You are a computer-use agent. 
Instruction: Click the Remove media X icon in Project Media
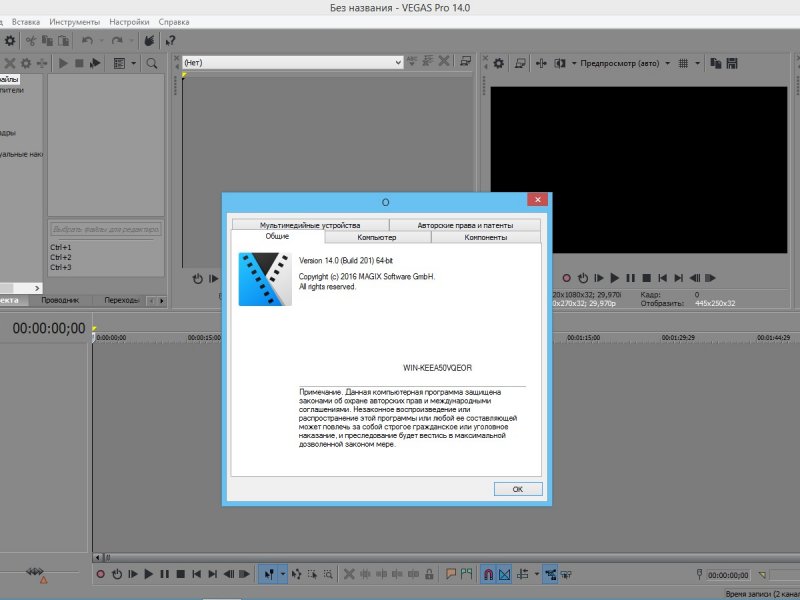10,63
